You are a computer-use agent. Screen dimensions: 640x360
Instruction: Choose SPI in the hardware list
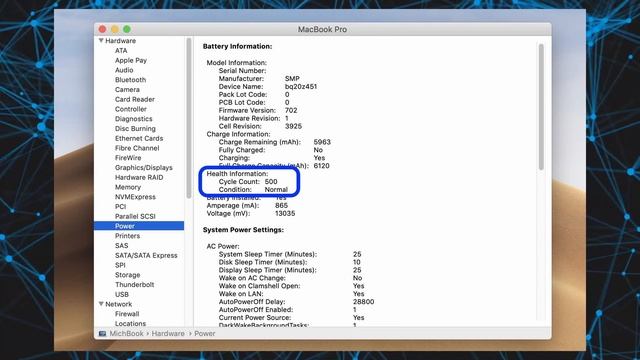coord(120,265)
